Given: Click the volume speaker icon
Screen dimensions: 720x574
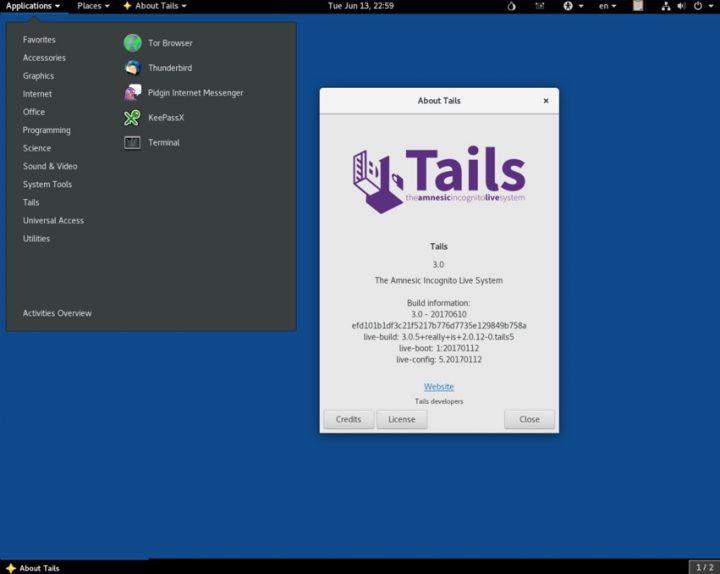Looking at the screenshot, I should tap(682, 6).
